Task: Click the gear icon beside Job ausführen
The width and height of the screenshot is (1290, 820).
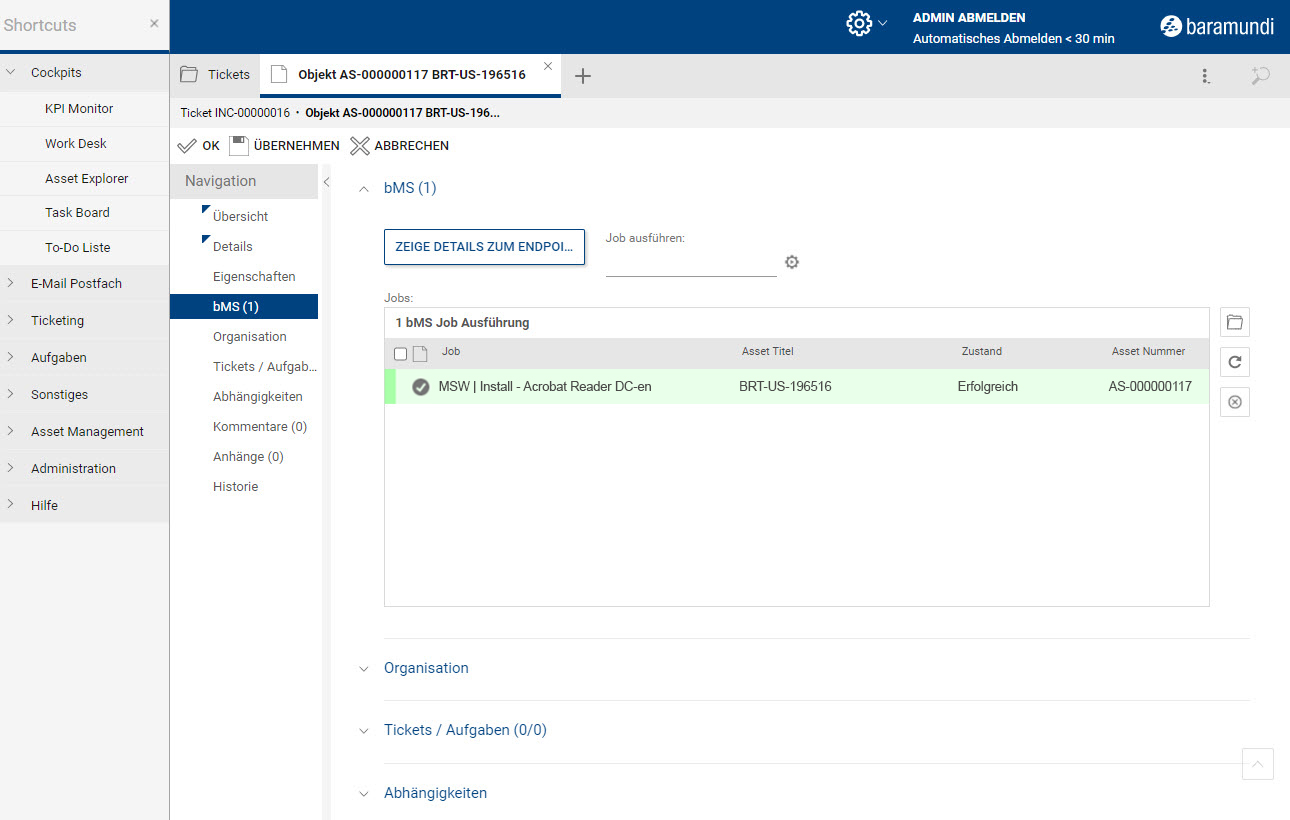Action: (792, 262)
